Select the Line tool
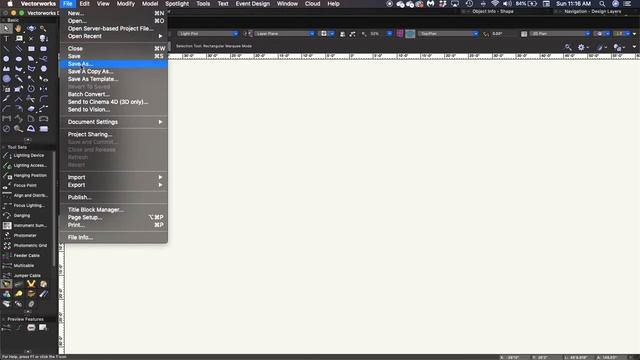This screenshot has width=640, height=360. (x=6, y=49)
